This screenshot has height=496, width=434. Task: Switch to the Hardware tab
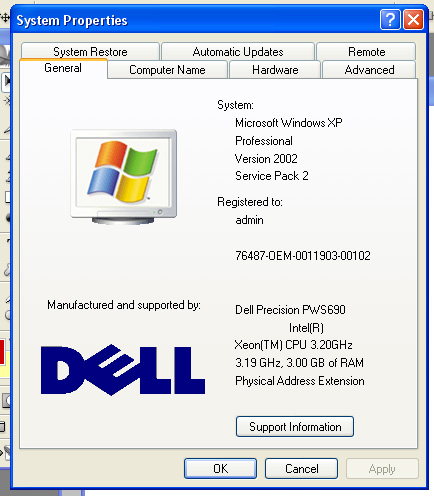coord(275,70)
